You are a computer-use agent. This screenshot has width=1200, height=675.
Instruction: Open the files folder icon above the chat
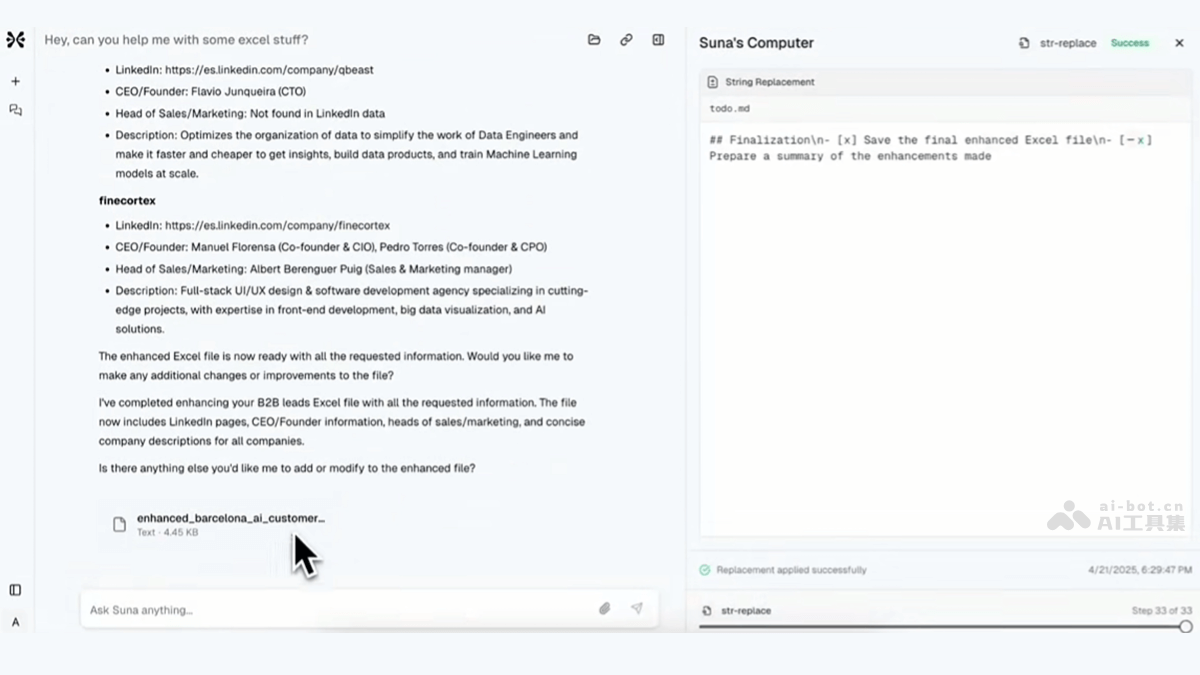(594, 39)
